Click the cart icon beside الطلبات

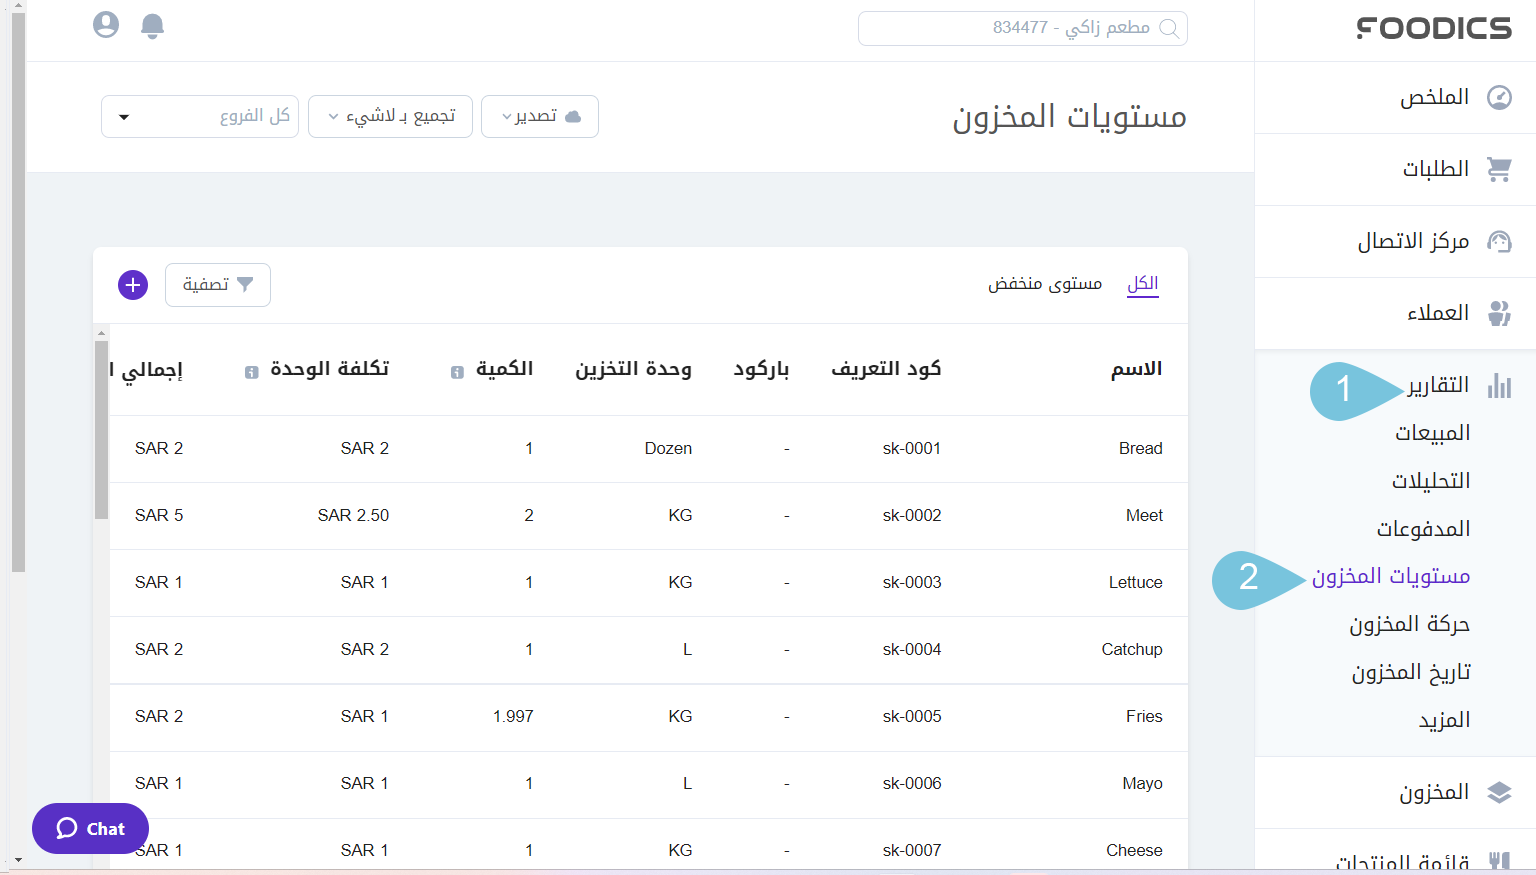pos(1499,169)
